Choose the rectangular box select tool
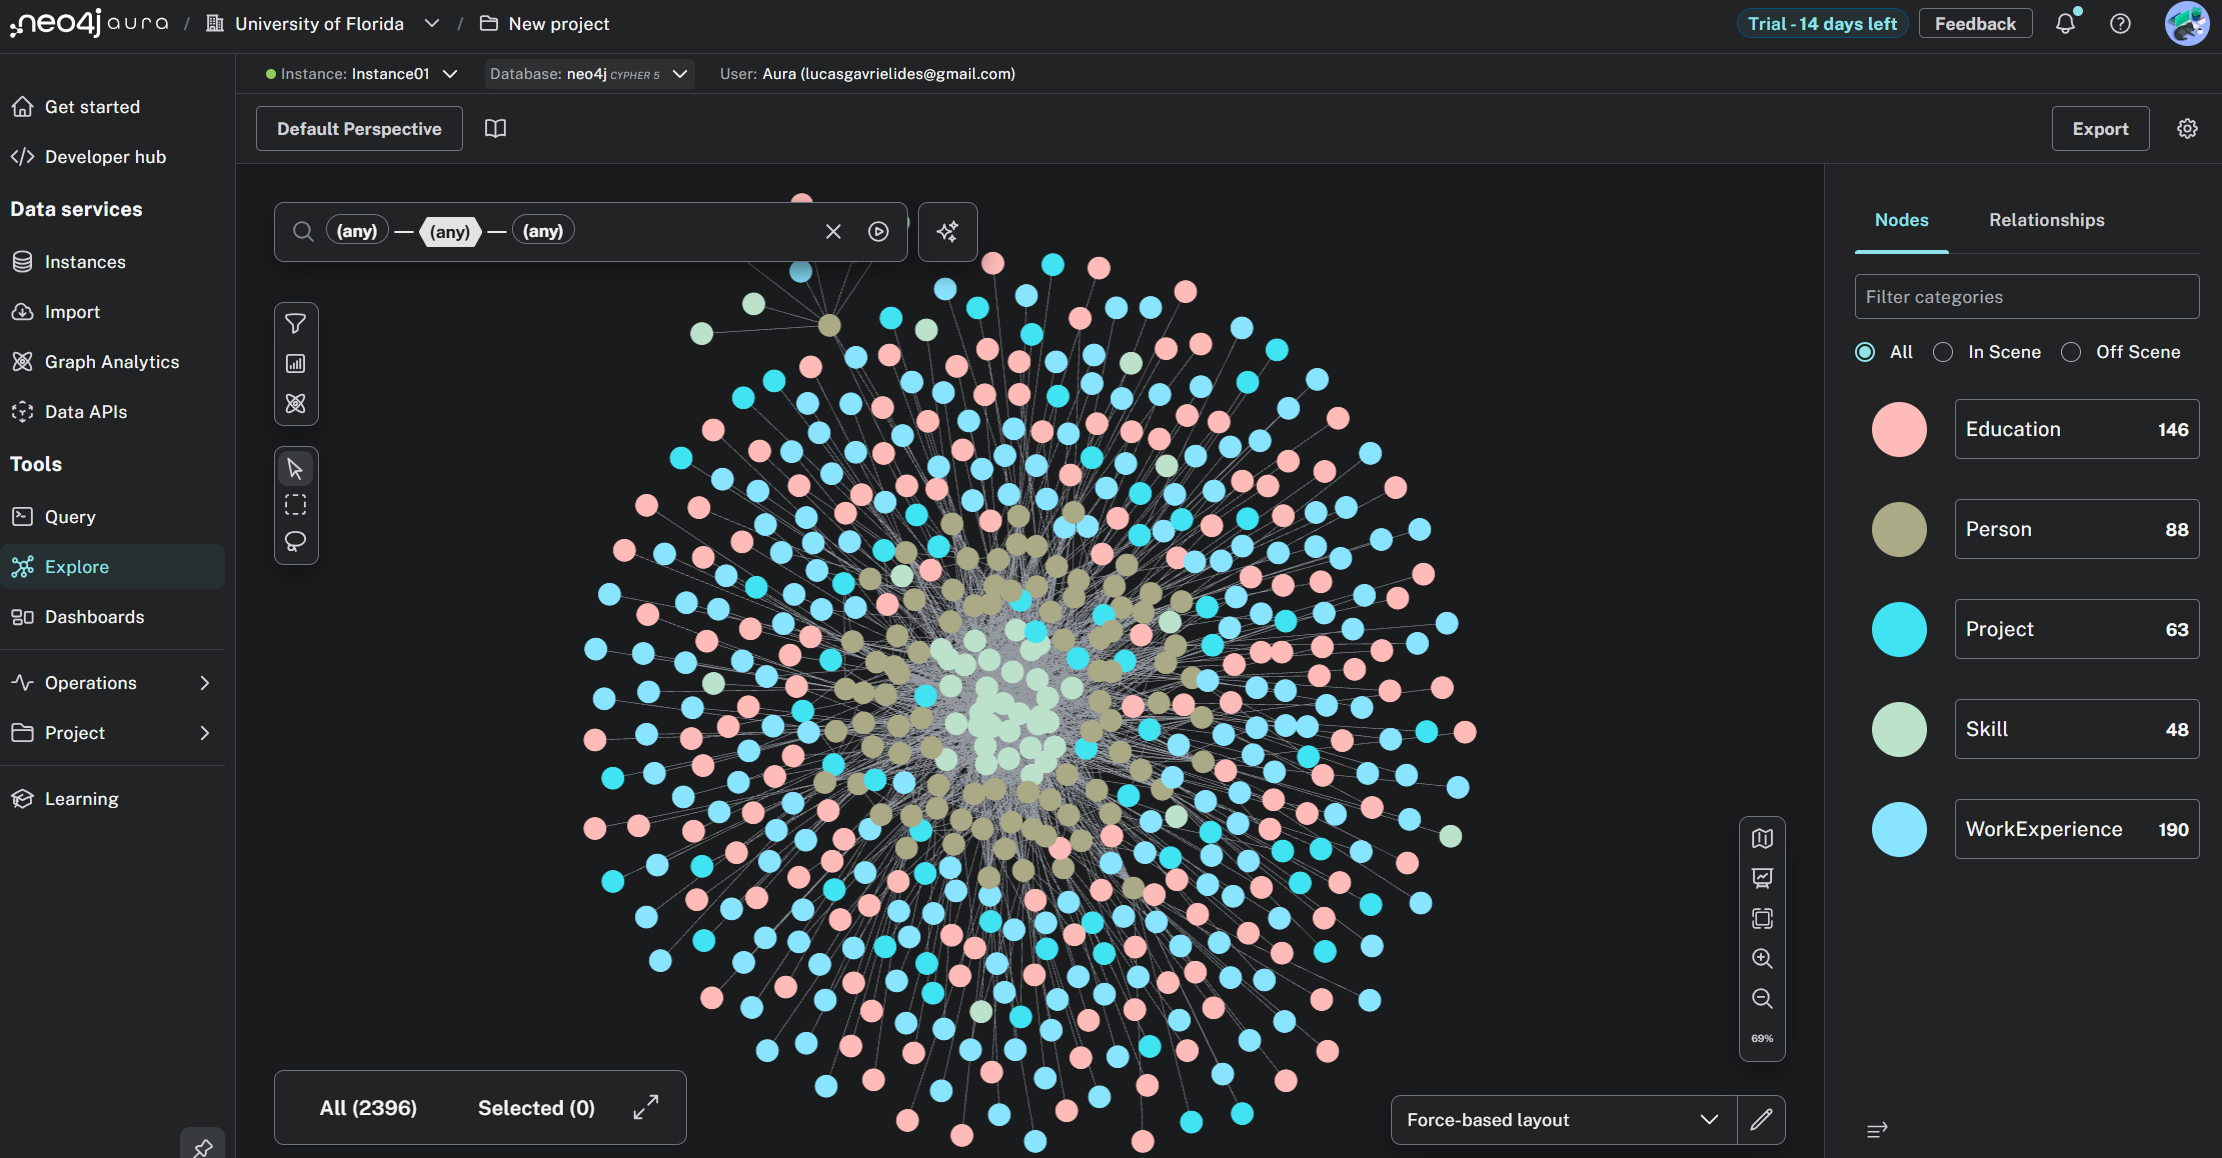This screenshot has width=2222, height=1158. [x=295, y=505]
